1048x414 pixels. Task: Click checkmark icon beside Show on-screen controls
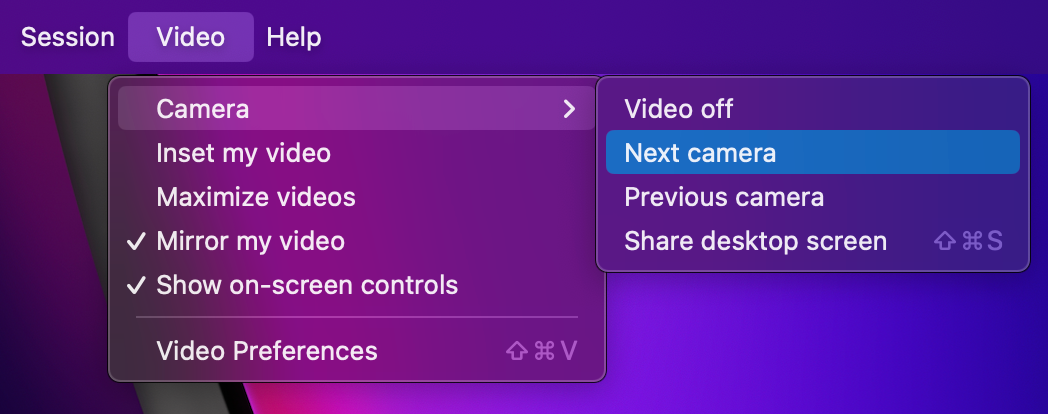(137, 285)
